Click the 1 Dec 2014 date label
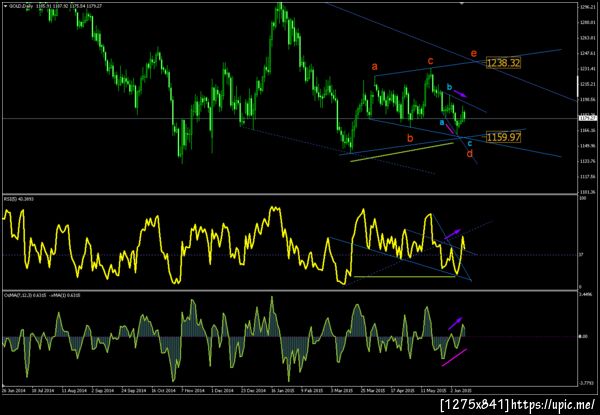 coord(222,391)
